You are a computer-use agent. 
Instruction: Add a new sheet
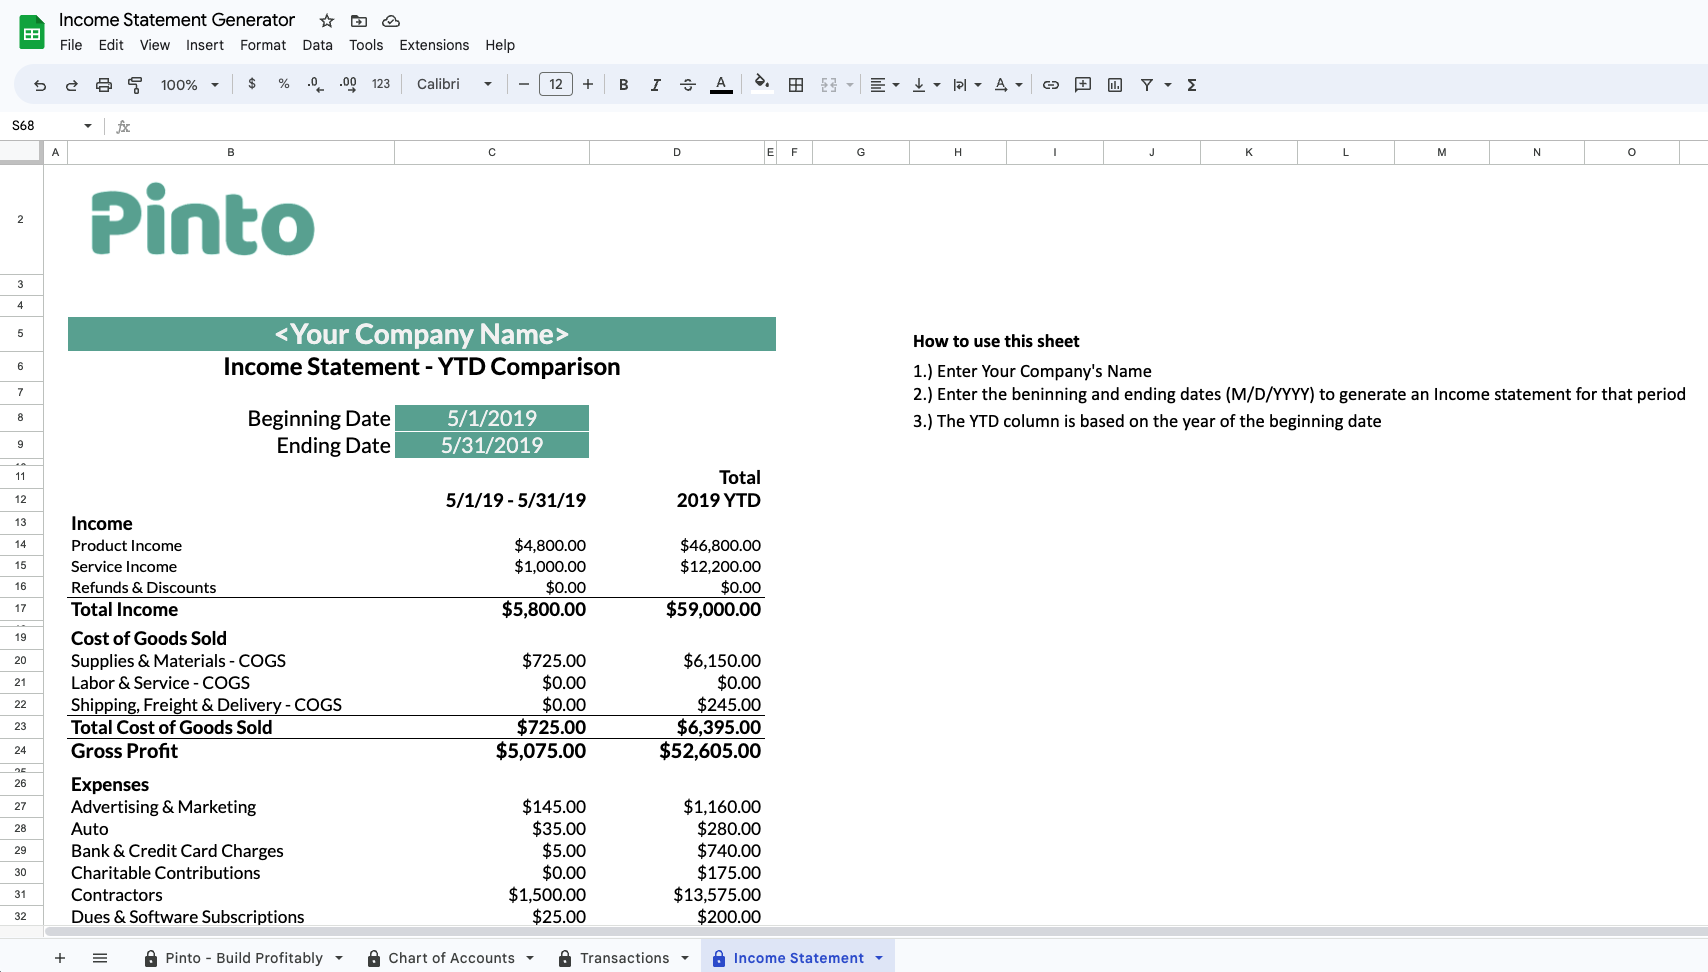60,957
